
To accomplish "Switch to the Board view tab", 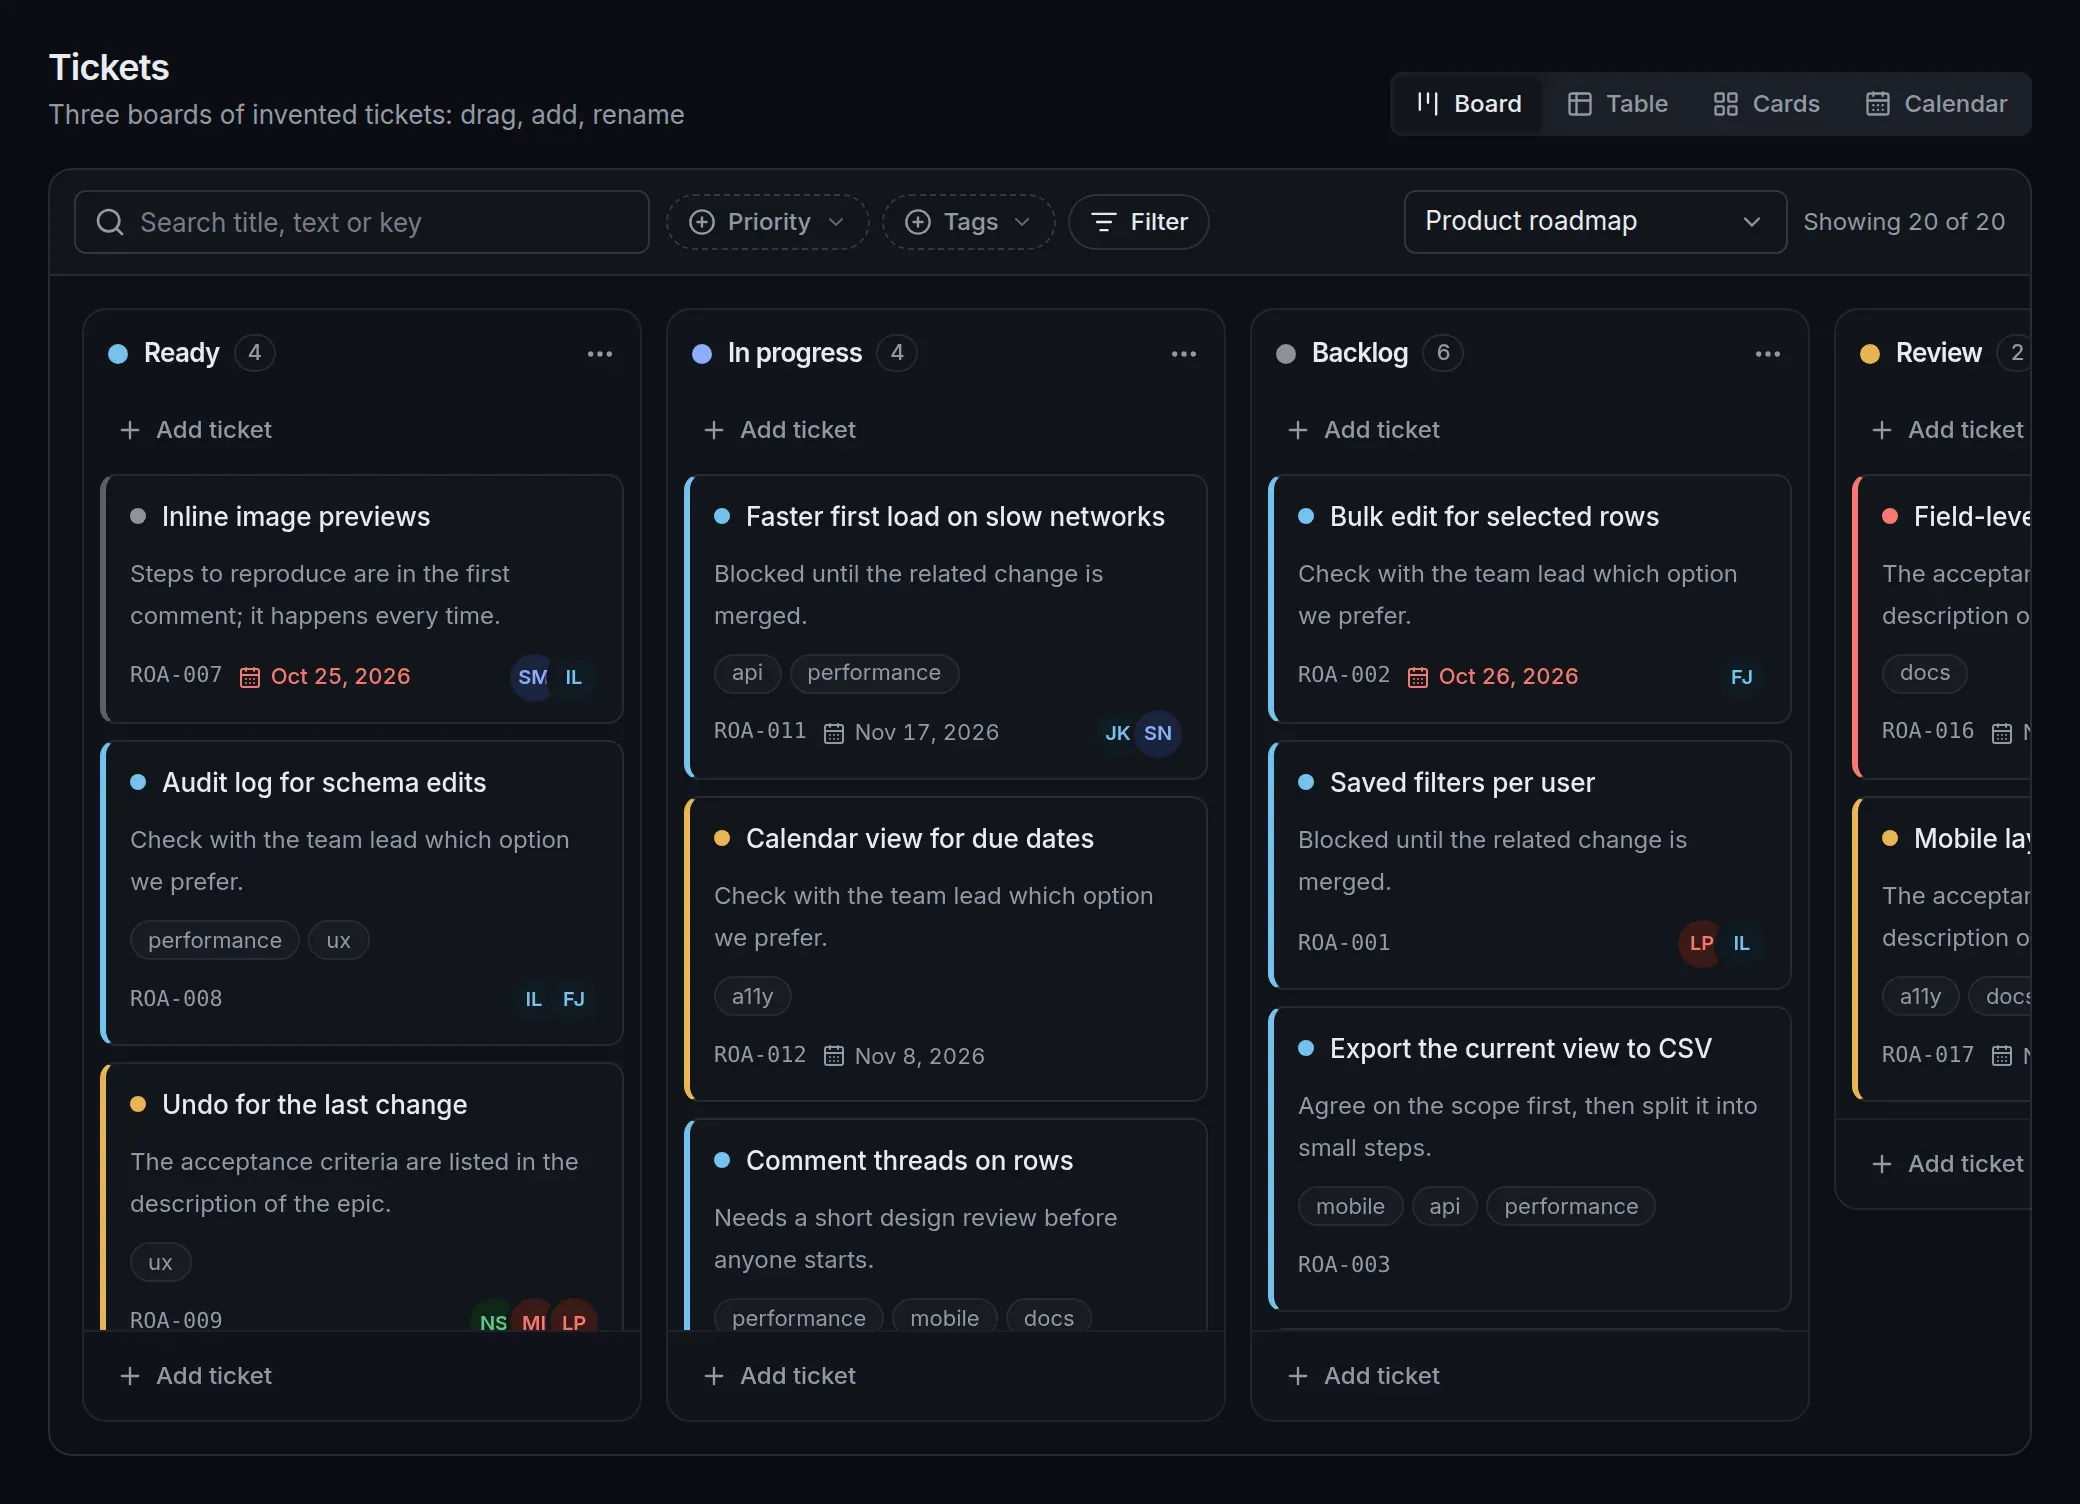I will click(x=1468, y=104).
